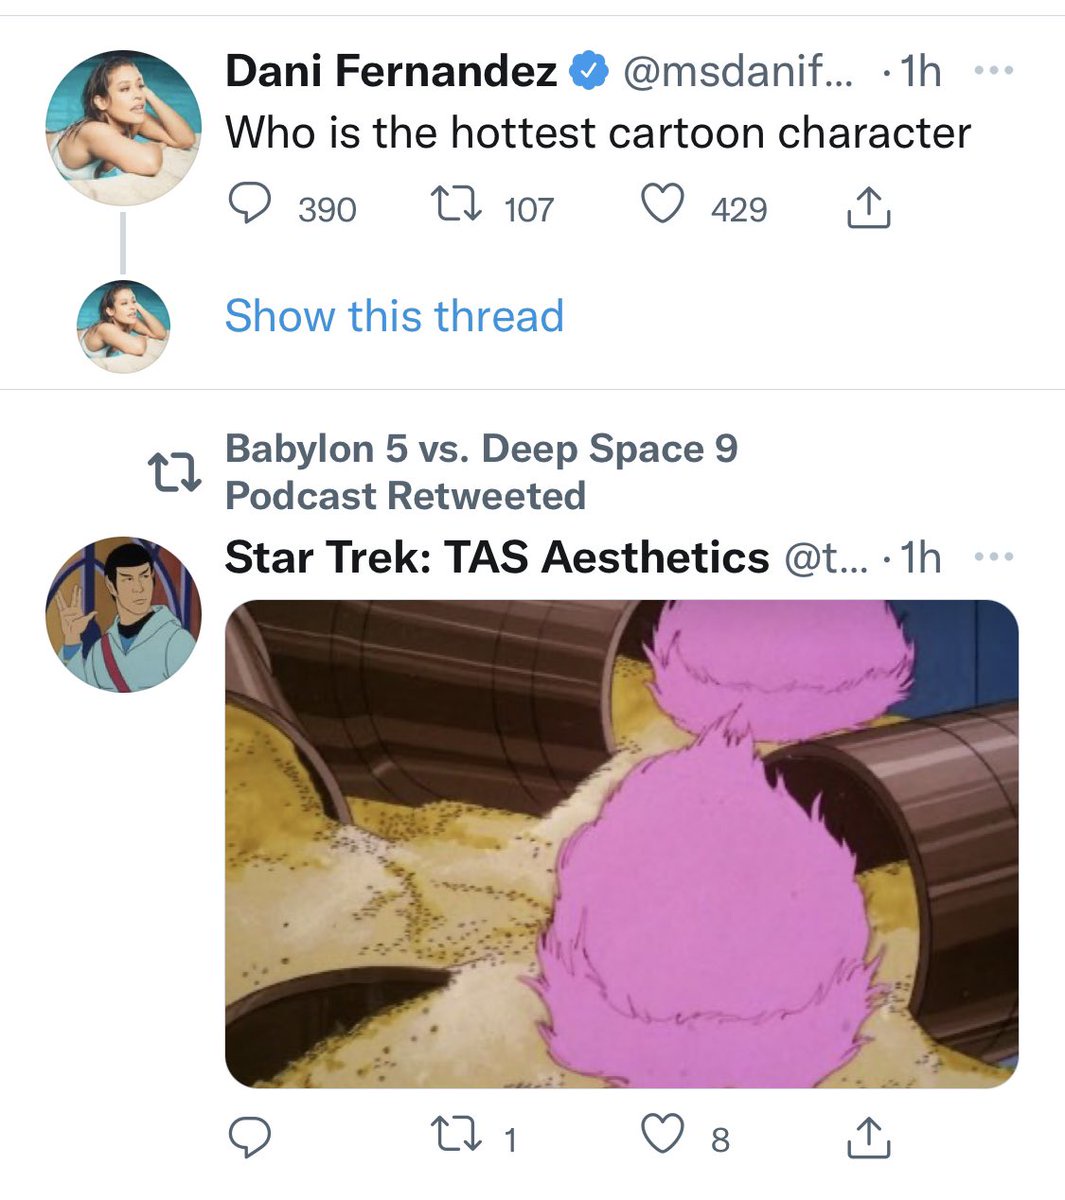View the pink tribble image
Image resolution: width=1065 pixels, height=1200 pixels.
click(621, 843)
